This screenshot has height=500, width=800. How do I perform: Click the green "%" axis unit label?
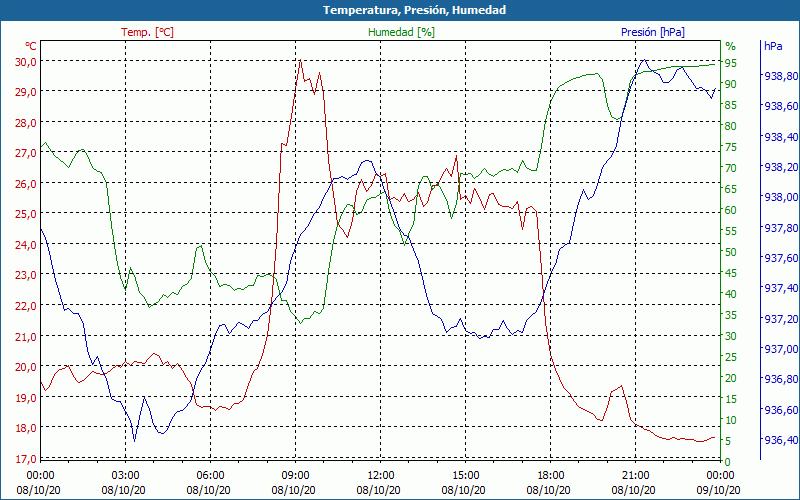pos(731,46)
